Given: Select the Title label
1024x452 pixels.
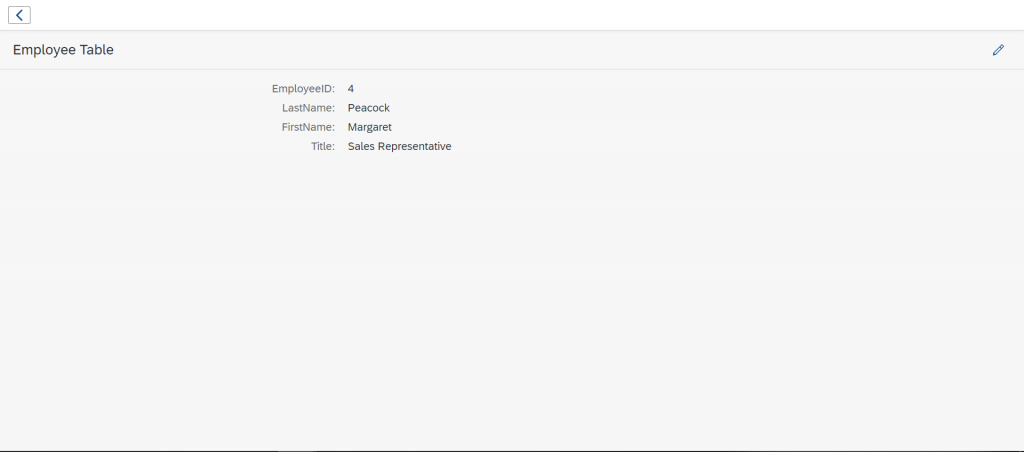Looking at the screenshot, I should 323,146.
